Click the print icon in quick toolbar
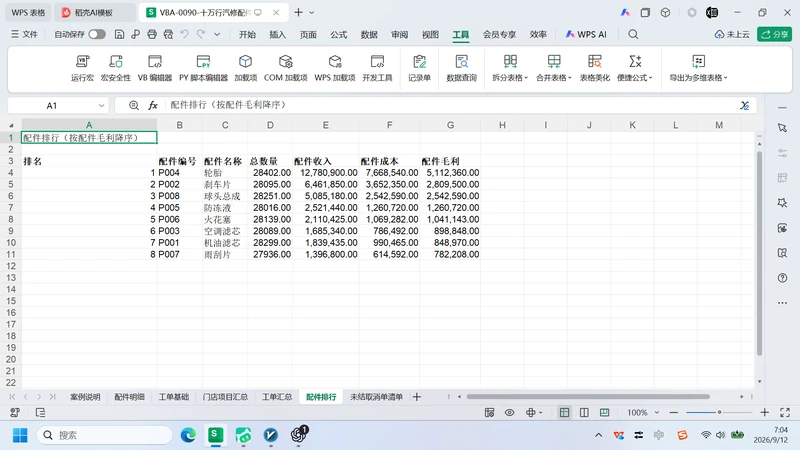 (152, 34)
